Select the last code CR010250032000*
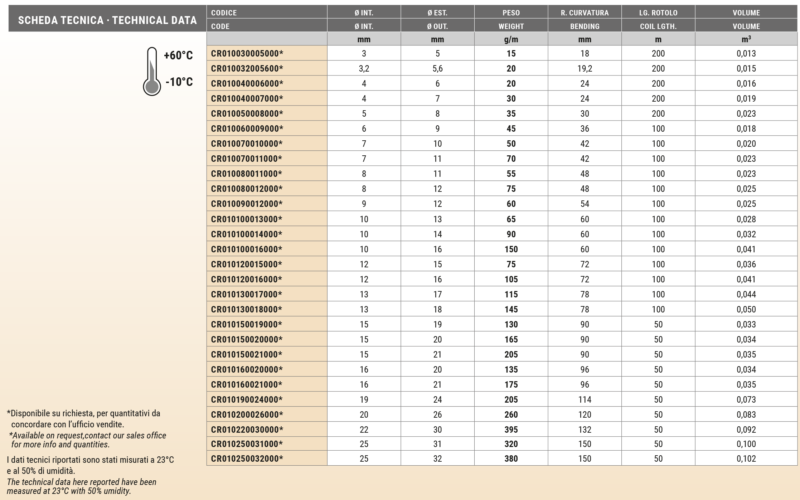Image resolution: width=800 pixels, height=500 pixels. (247, 459)
